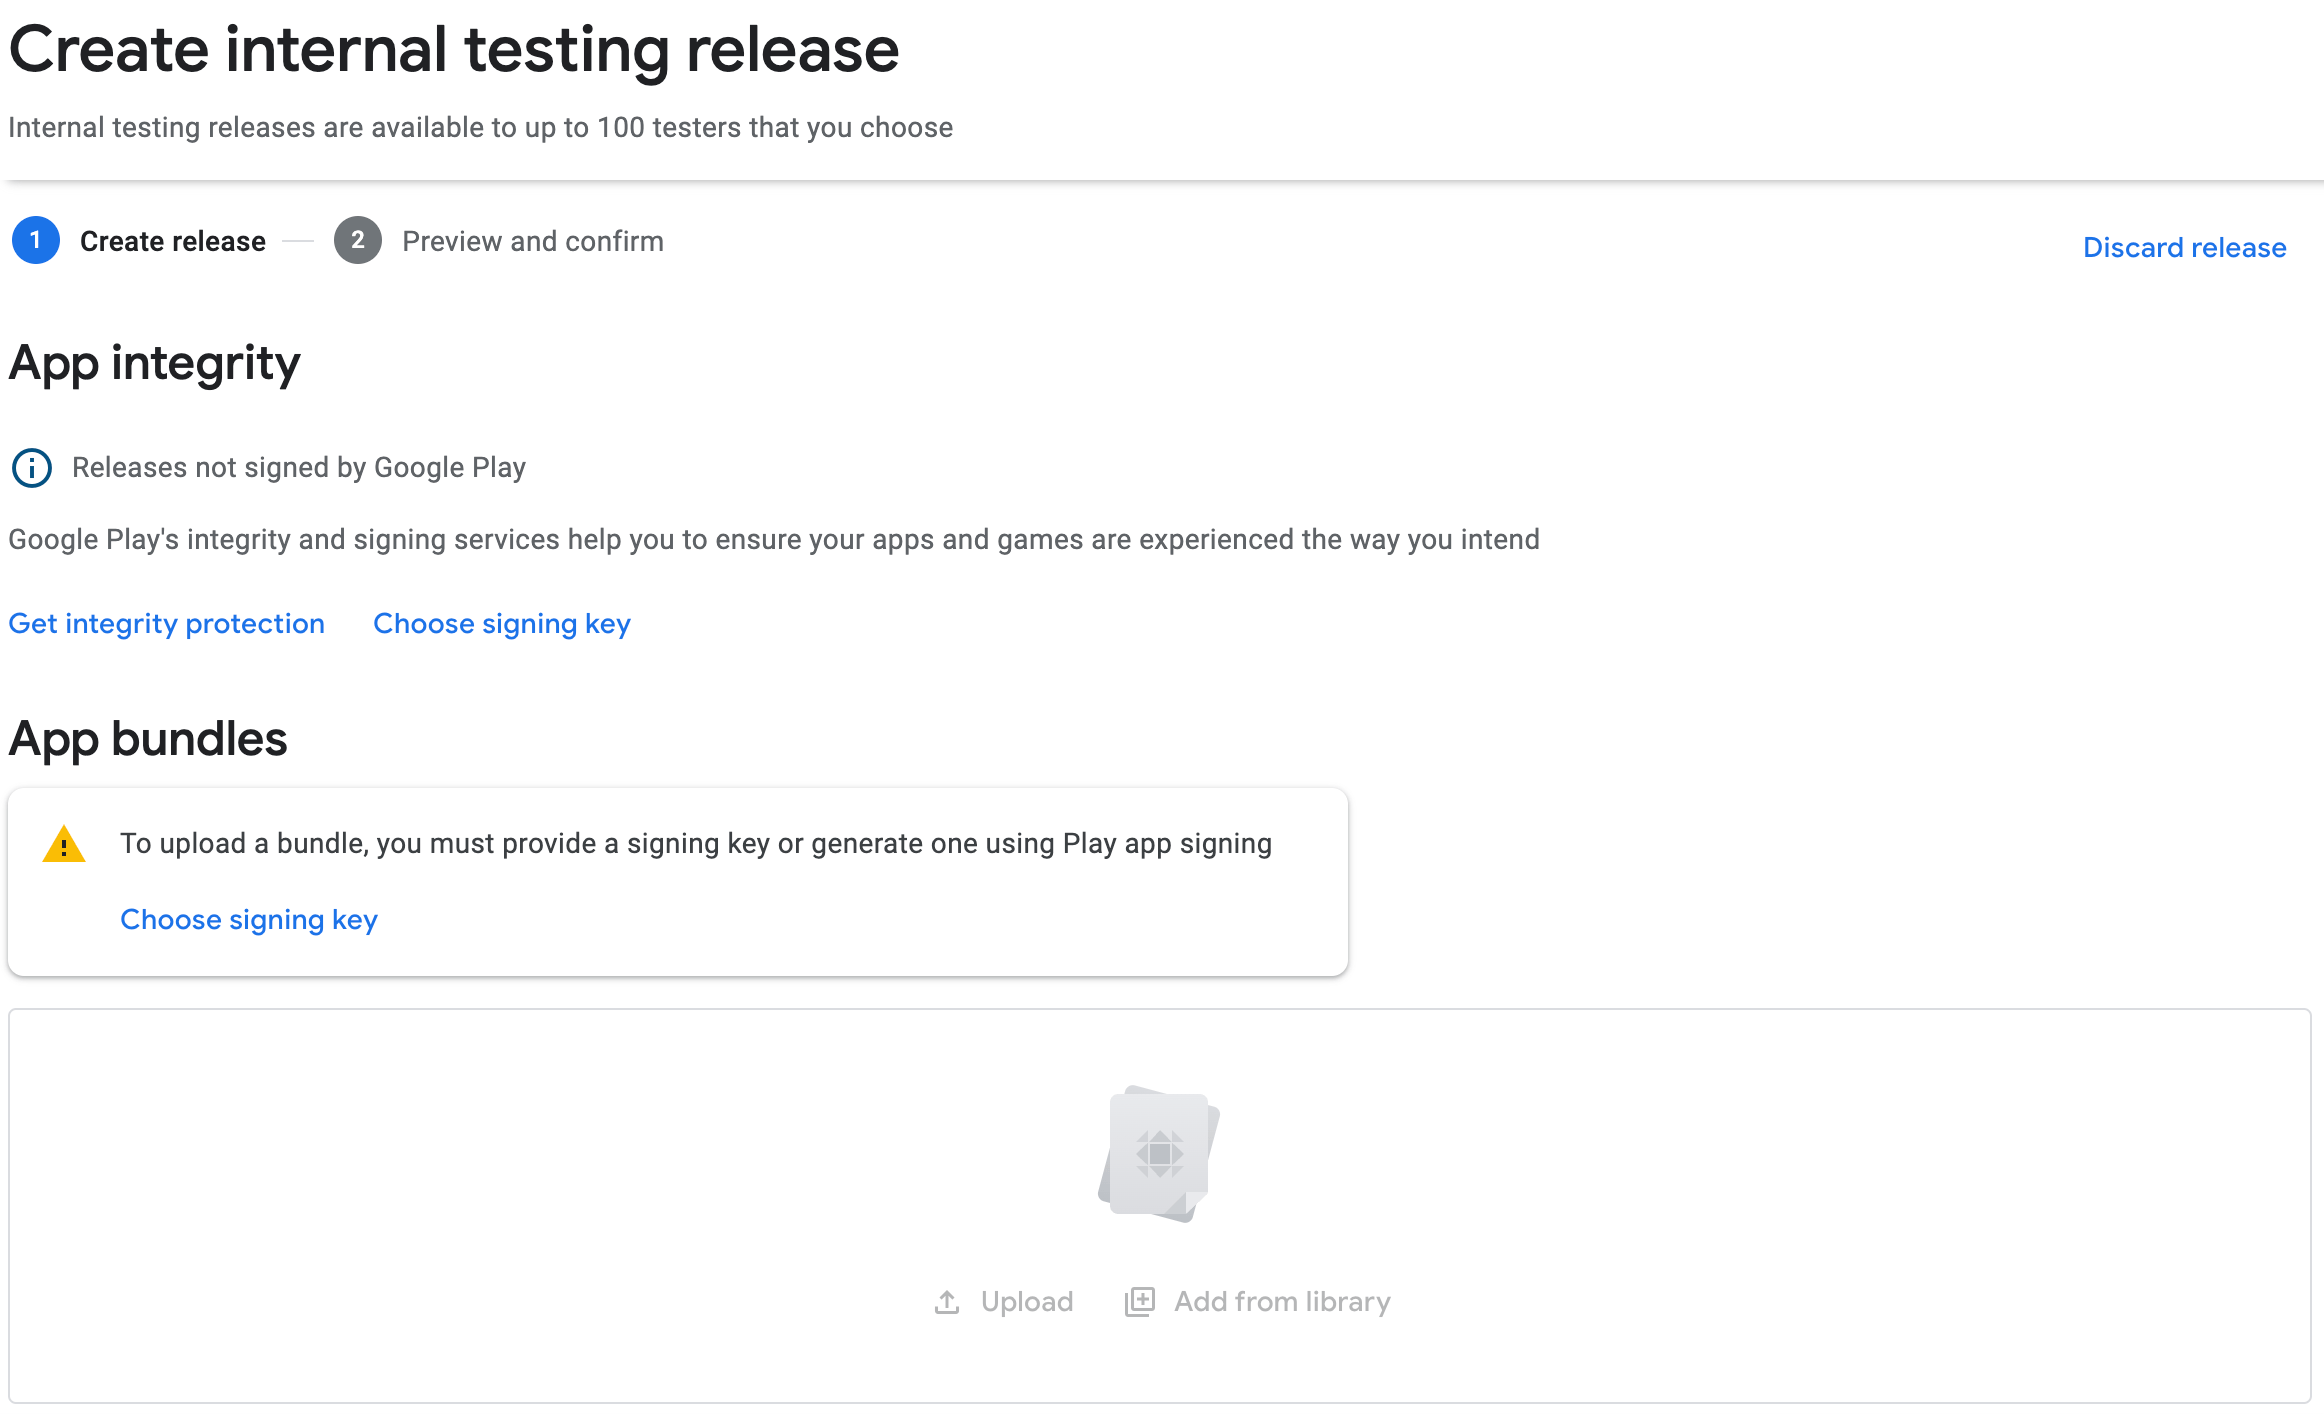This screenshot has width=2324, height=1414.
Task: Click the "Create internal testing release" title
Action: point(454,50)
